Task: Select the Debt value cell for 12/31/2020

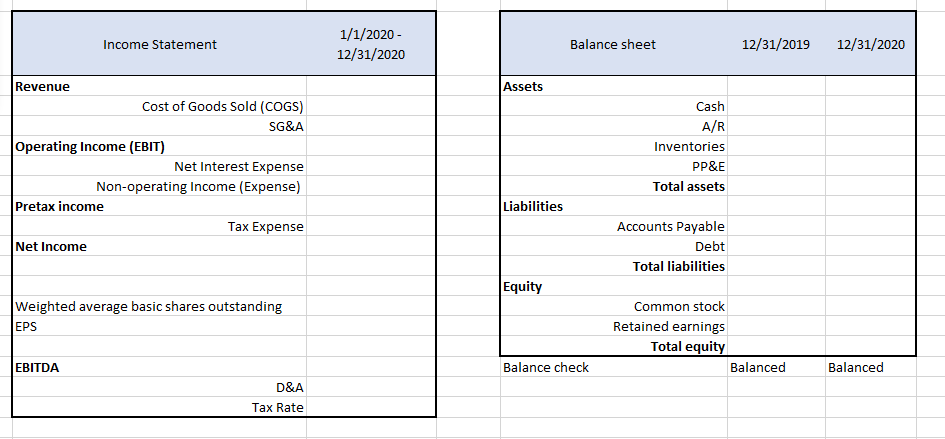Action: (871, 246)
